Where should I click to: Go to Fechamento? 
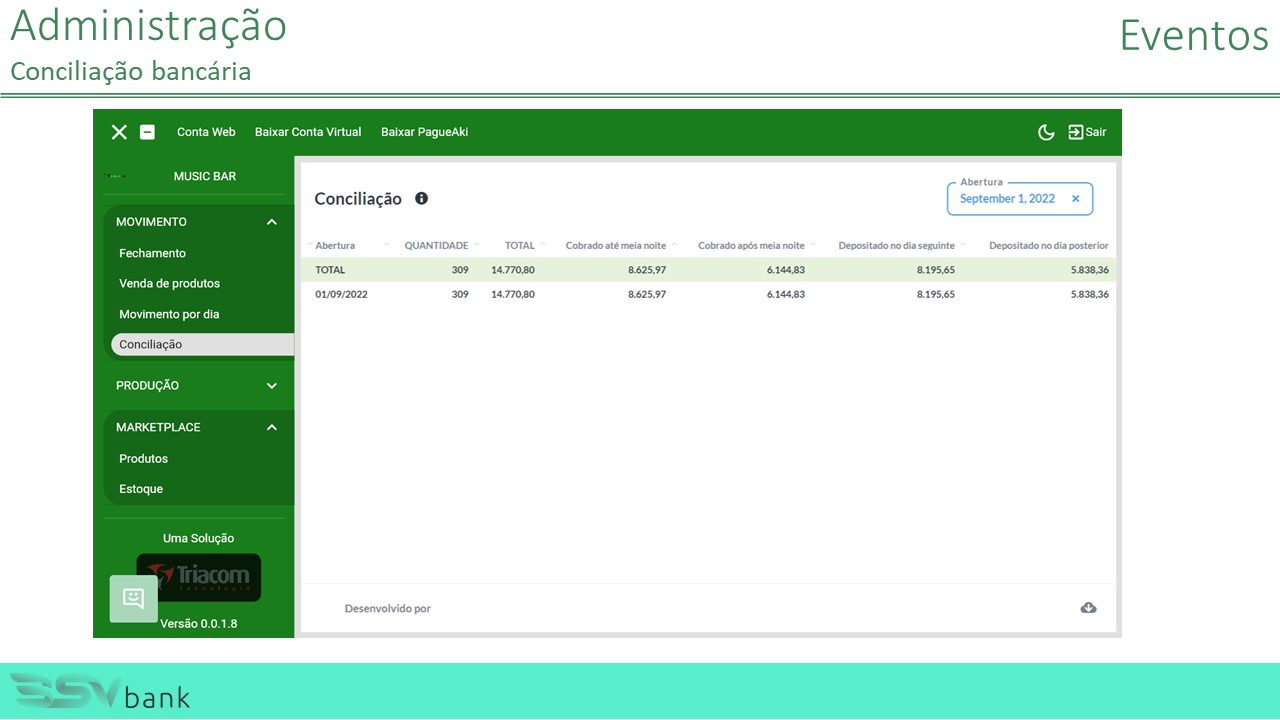pyautogui.click(x=152, y=253)
